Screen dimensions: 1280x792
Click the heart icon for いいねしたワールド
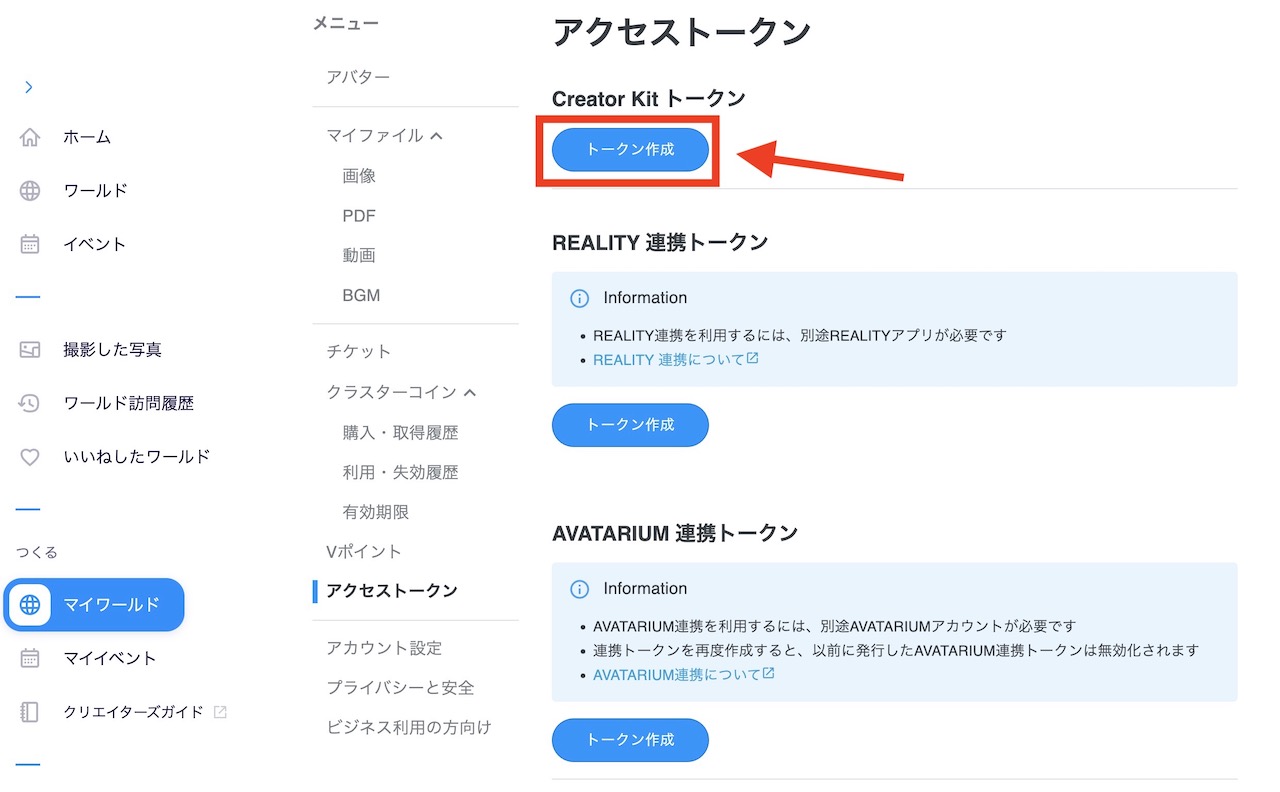[x=30, y=457]
